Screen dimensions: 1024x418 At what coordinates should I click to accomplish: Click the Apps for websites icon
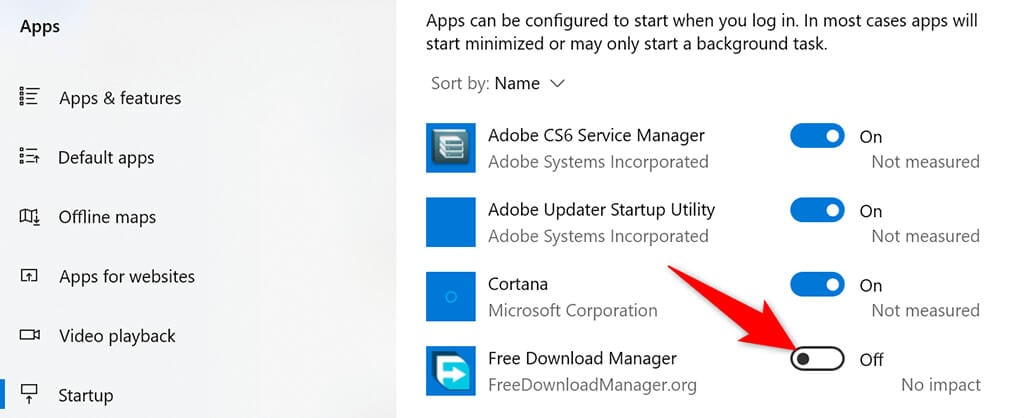click(x=29, y=276)
